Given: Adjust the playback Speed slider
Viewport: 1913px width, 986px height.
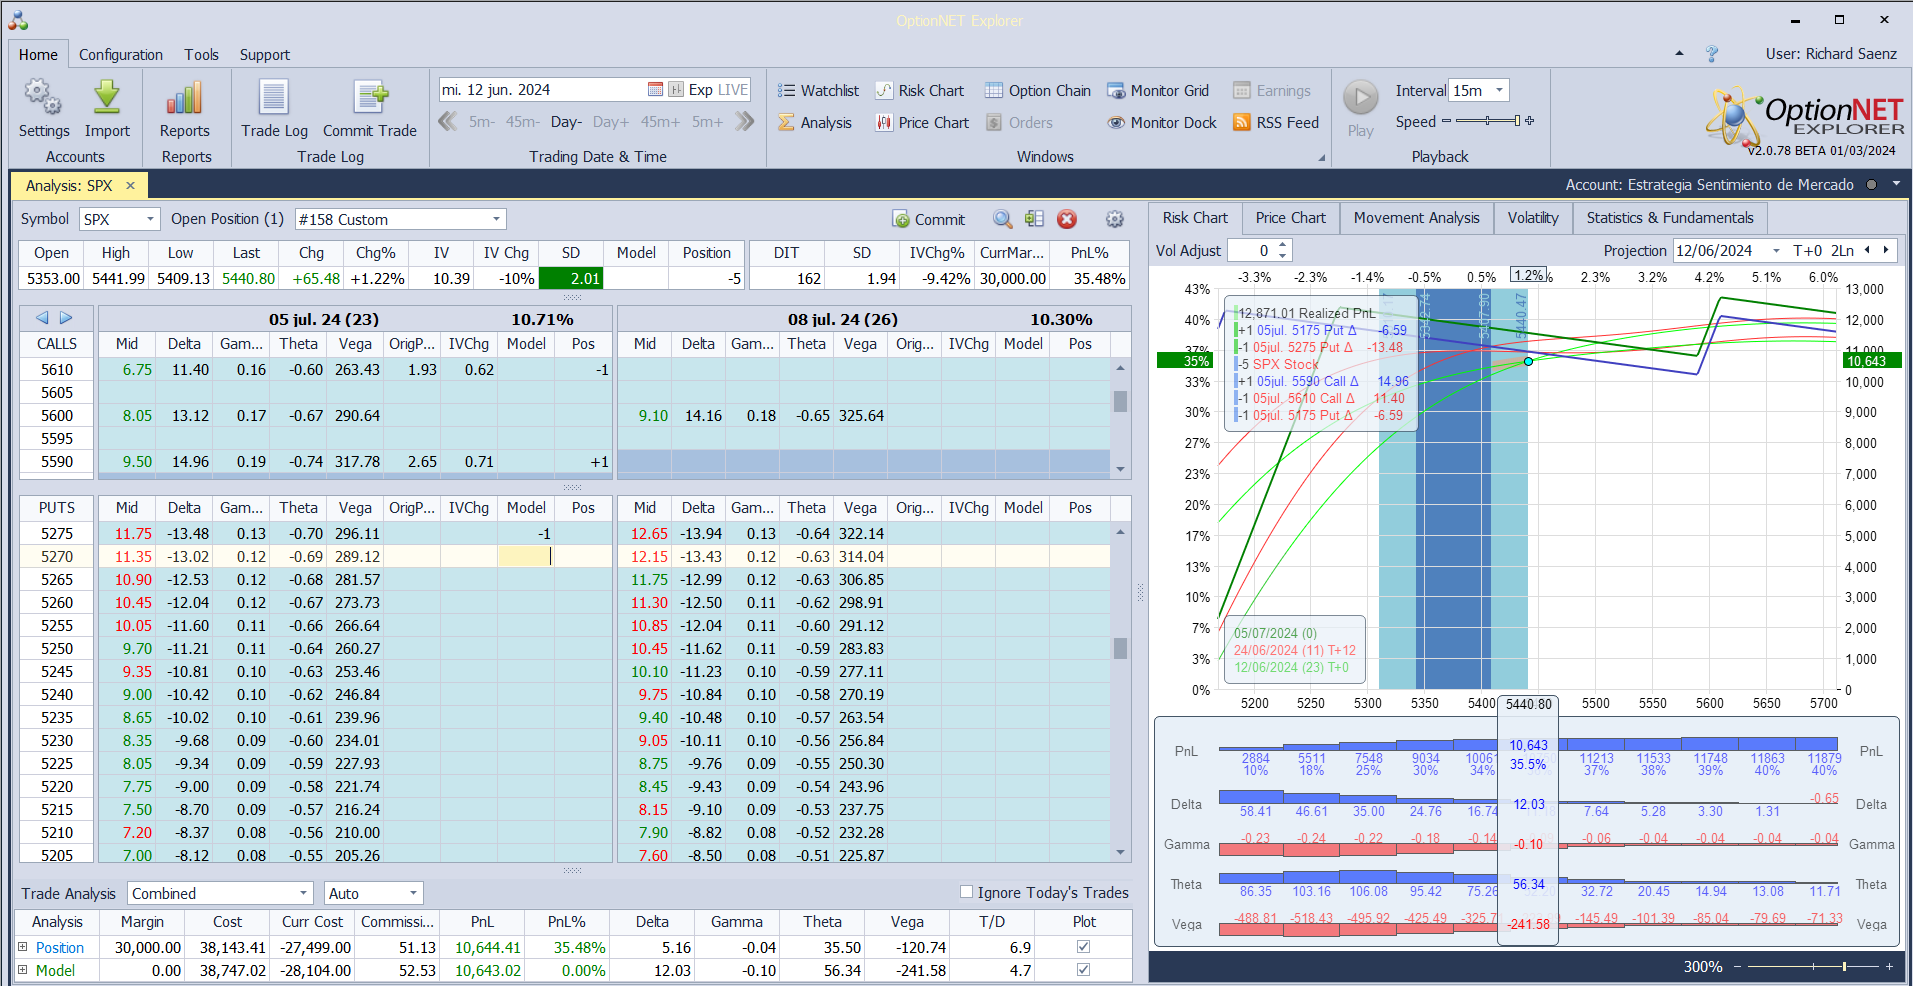Looking at the screenshot, I should click(1489, 121).
